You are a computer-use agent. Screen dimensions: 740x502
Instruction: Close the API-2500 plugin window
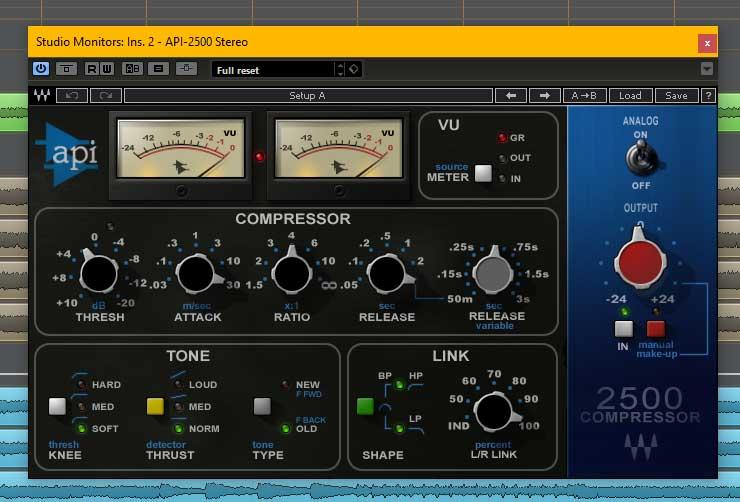point(707,43)
